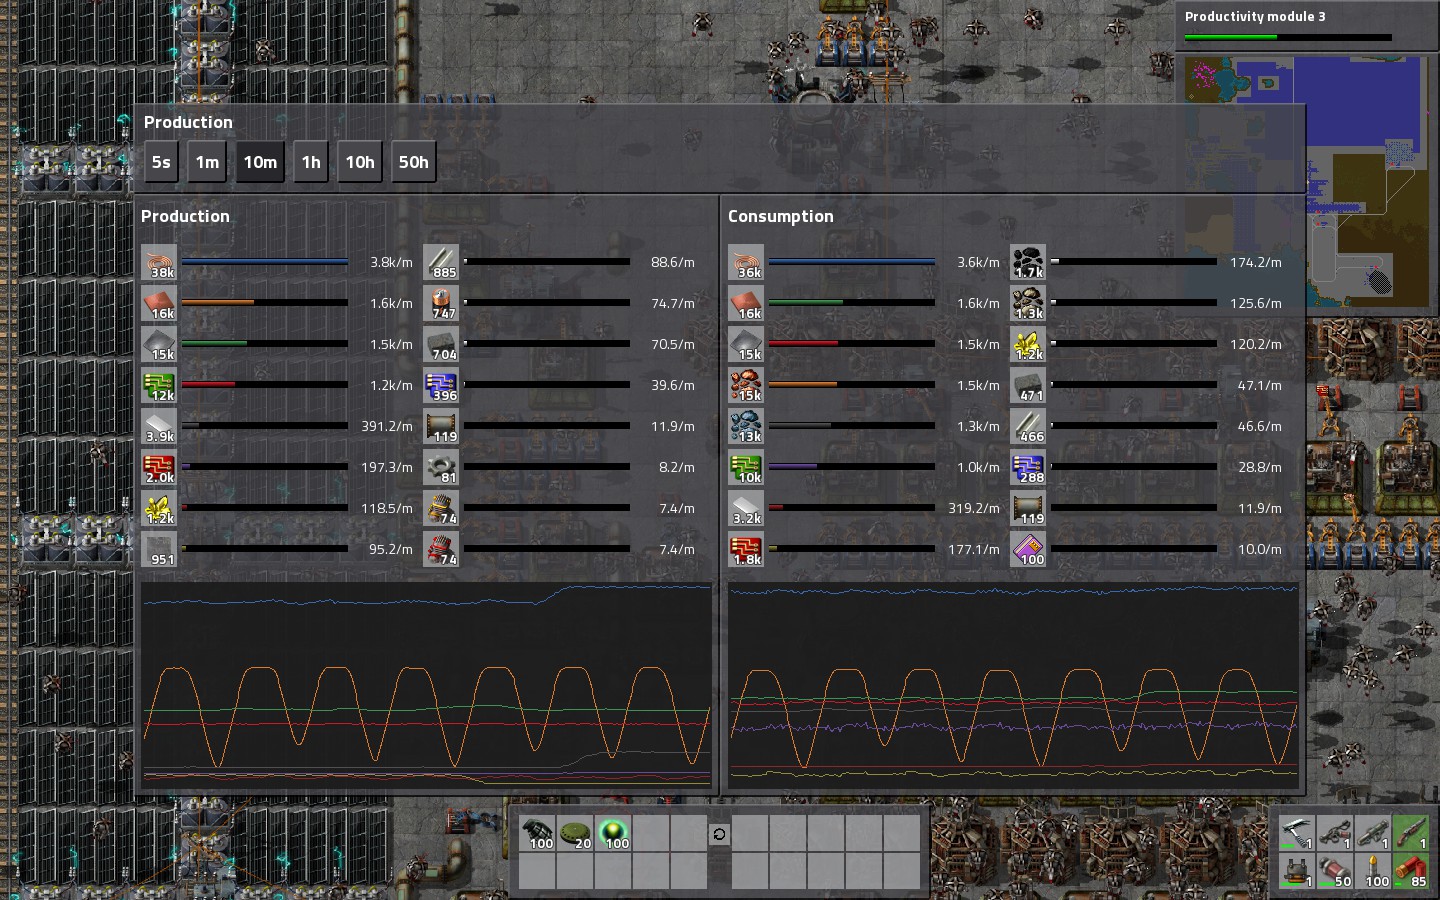Click the 174.2/m coal consumption rate
1440x900 pixels.
pos(1256,262)
